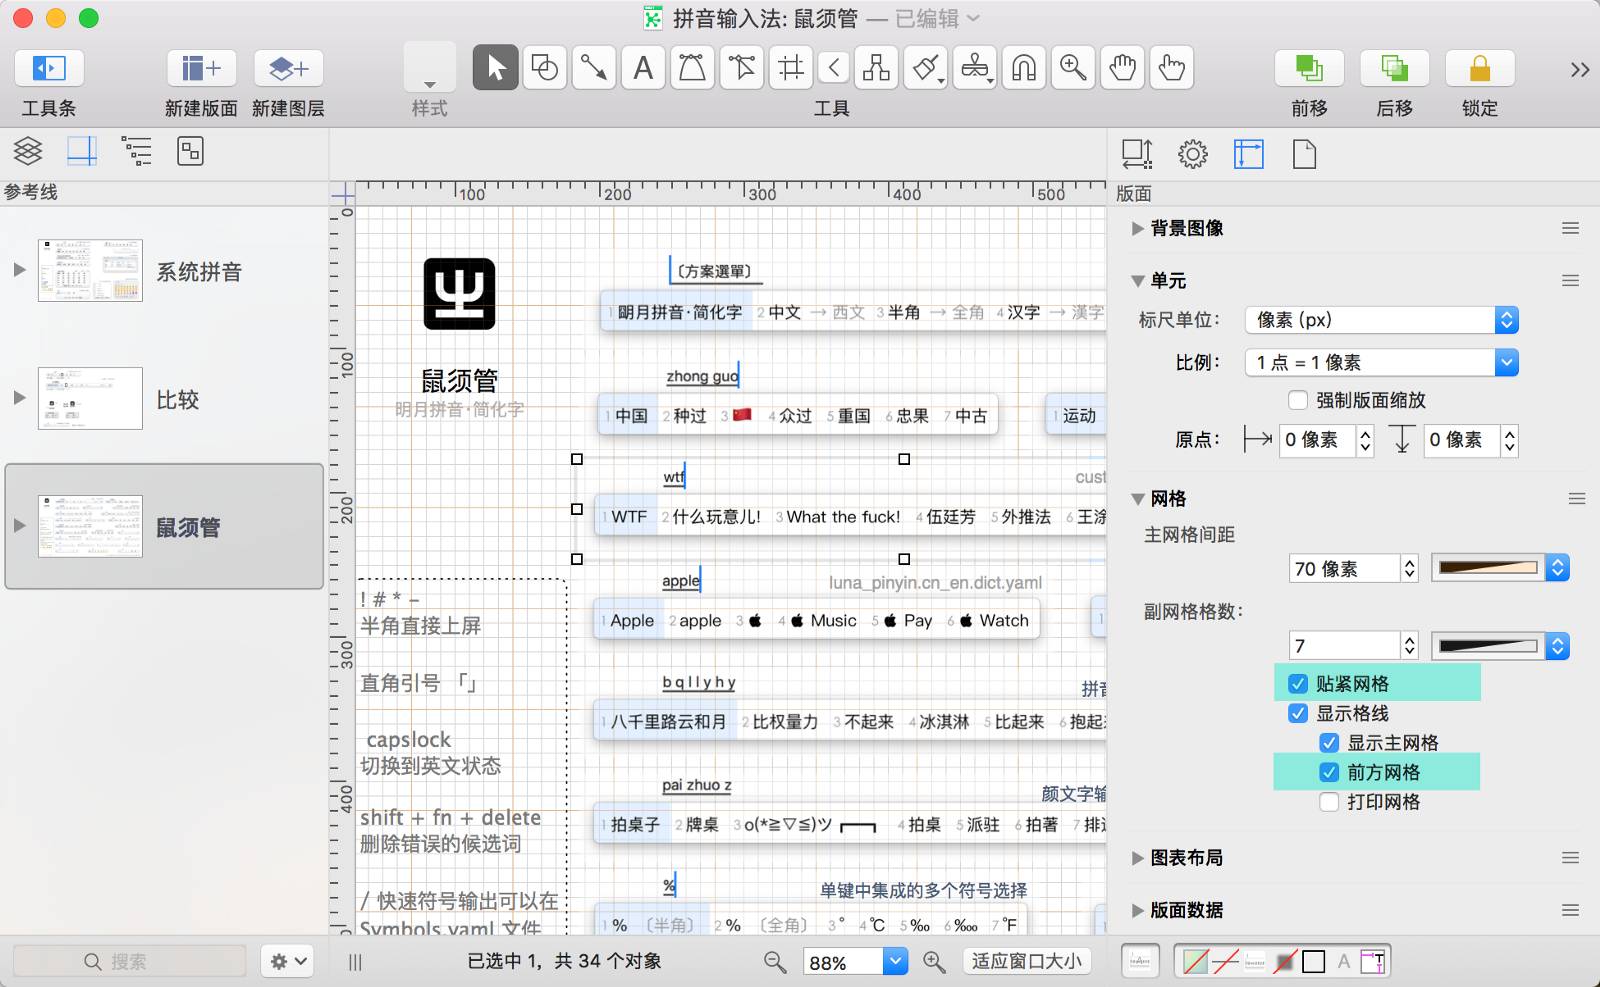Image resolution: width=1600 pixels, height=987 pixels.
Task: Open the object properties gear inspector tab
Action: tap(1192, 154)
